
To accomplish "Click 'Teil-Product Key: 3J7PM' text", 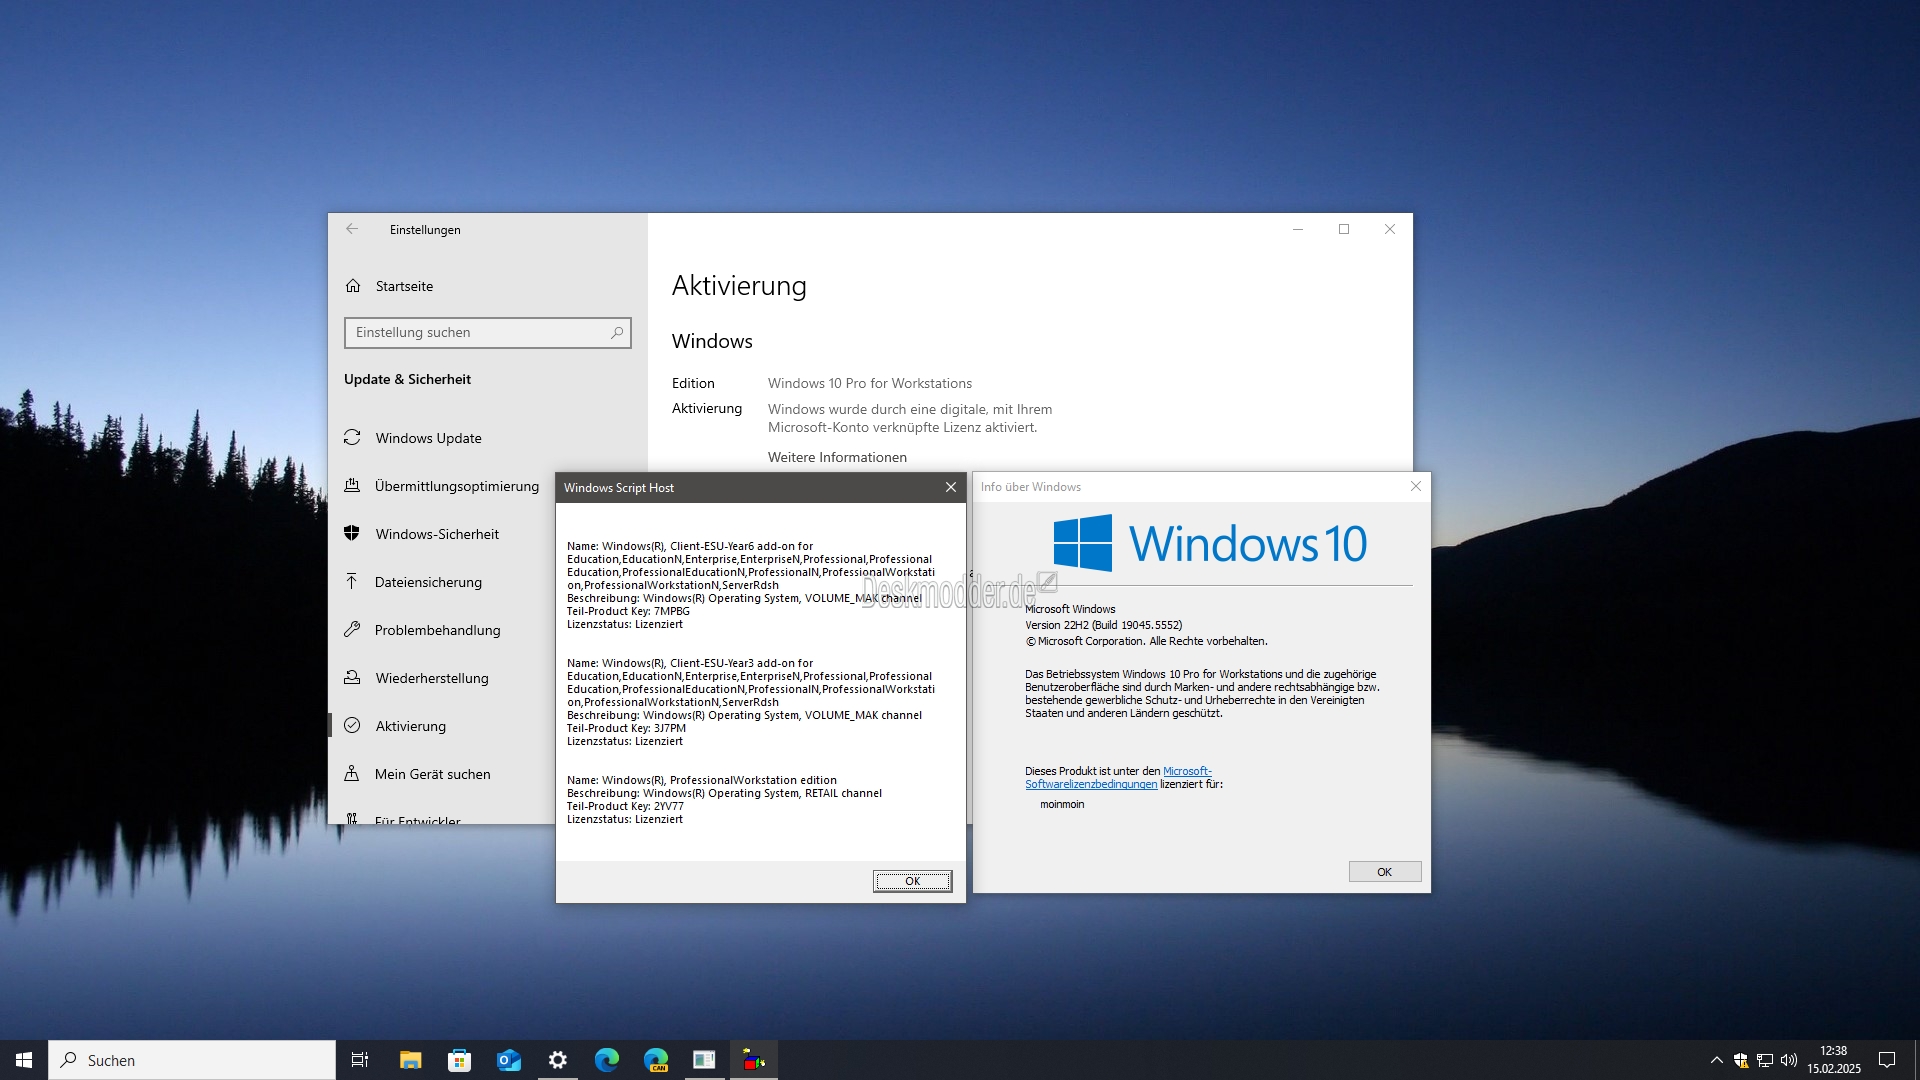I will point(626,728).
